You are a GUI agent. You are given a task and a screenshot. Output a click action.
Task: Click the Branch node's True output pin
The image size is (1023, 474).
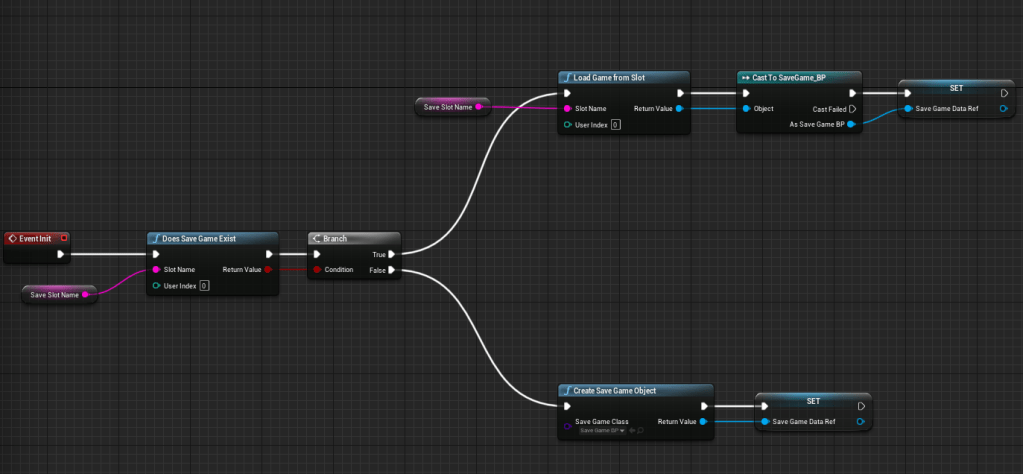(x=392, y=254)
